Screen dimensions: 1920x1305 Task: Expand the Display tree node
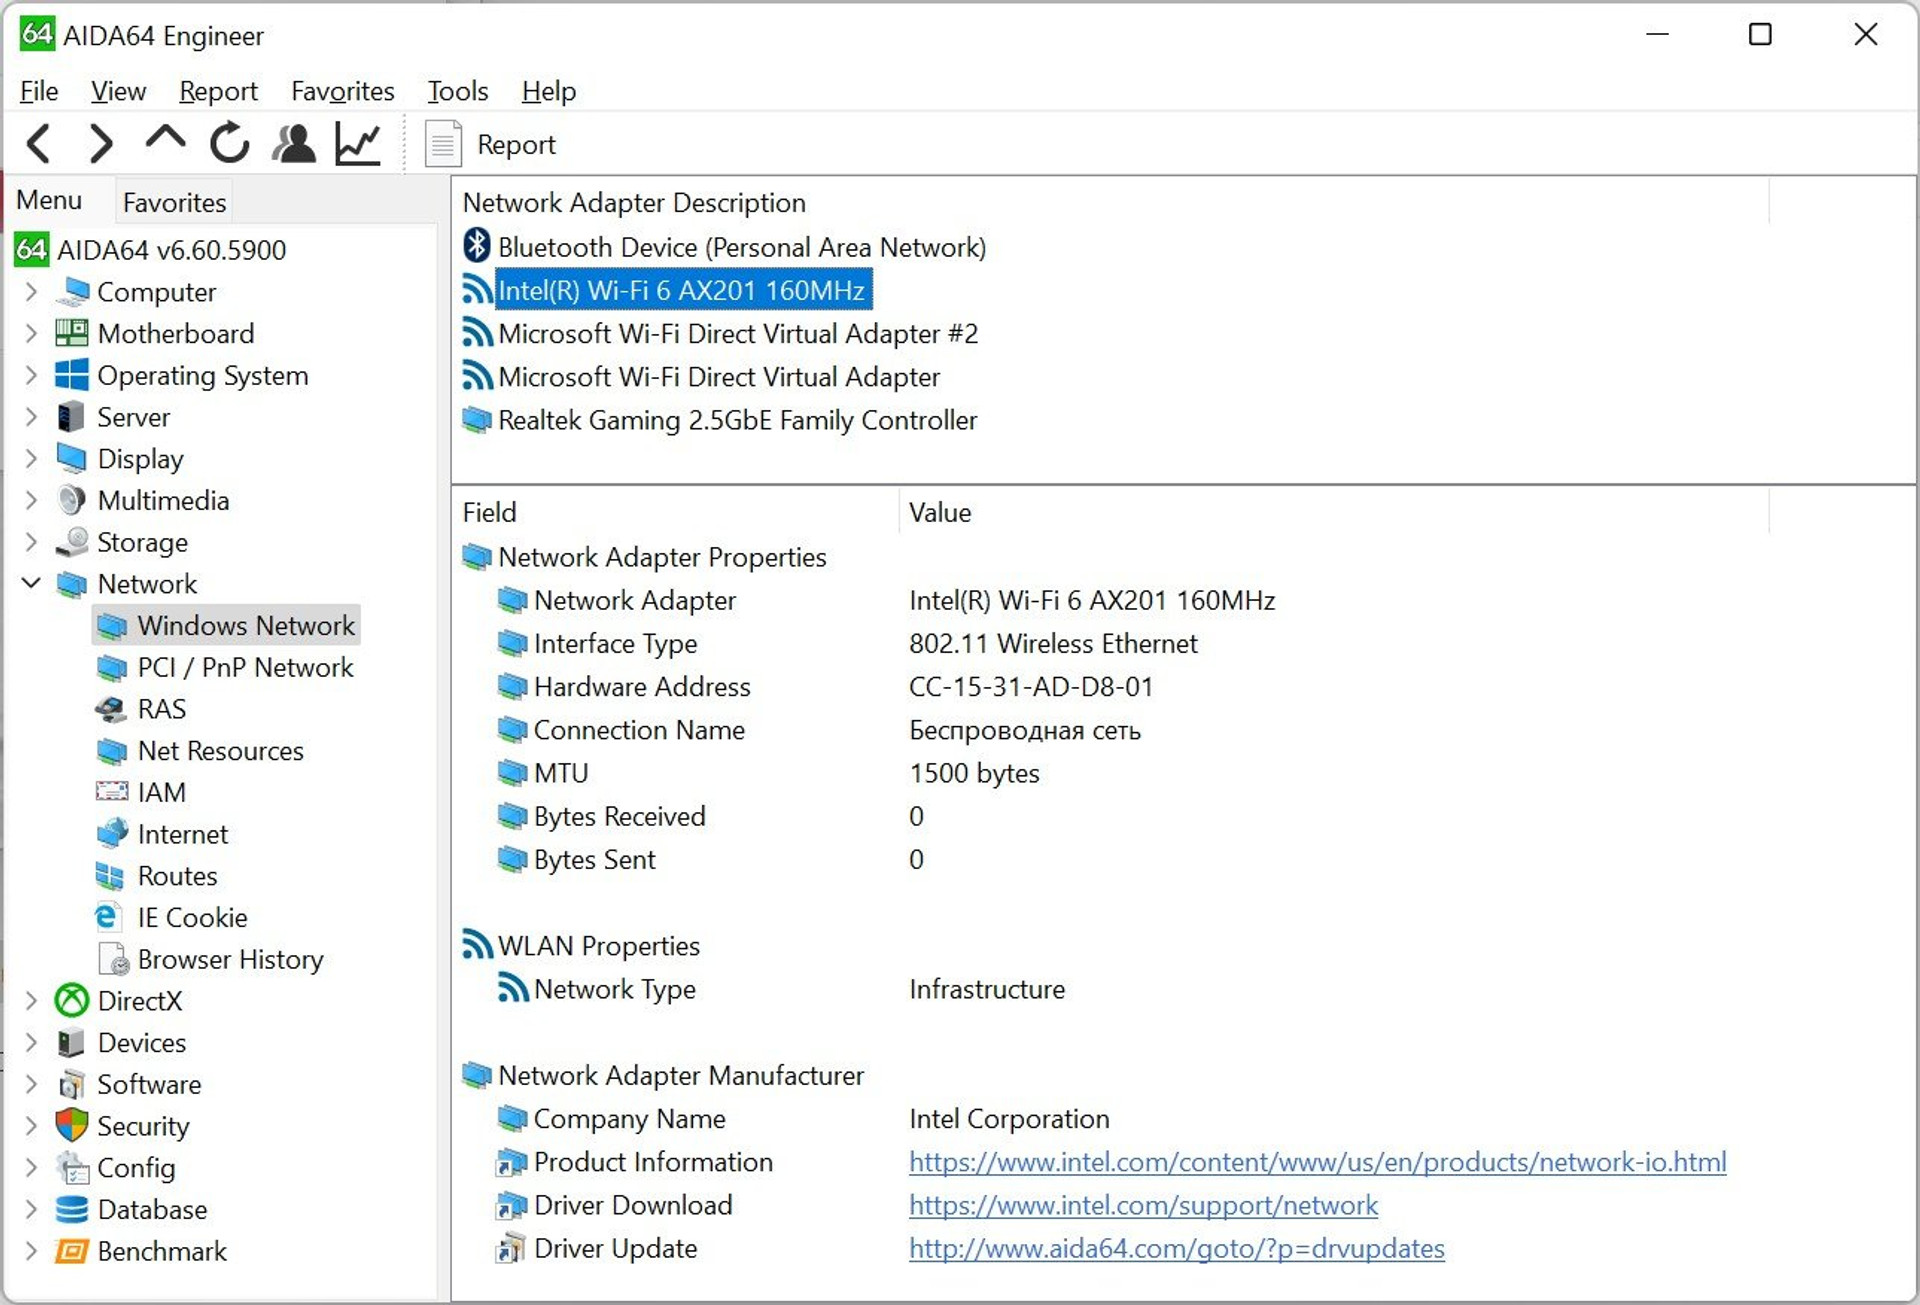(31, 459)
